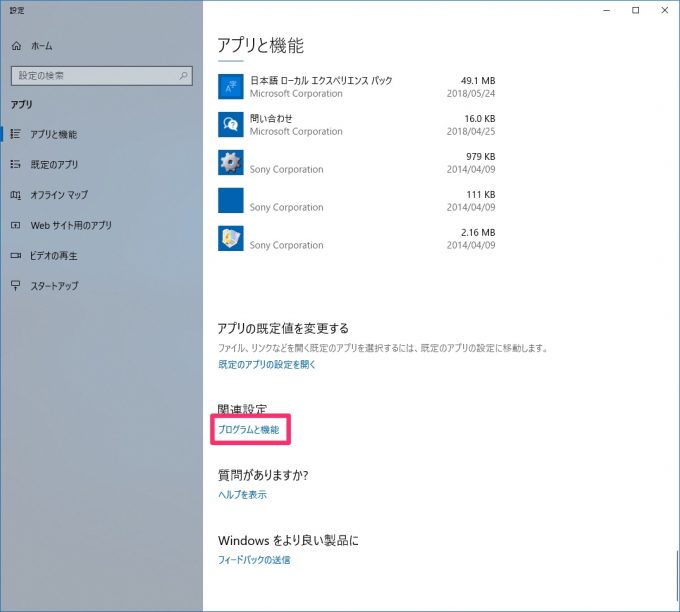
Task: Click the 問い合わせ app icon
Action: point(230,124)
